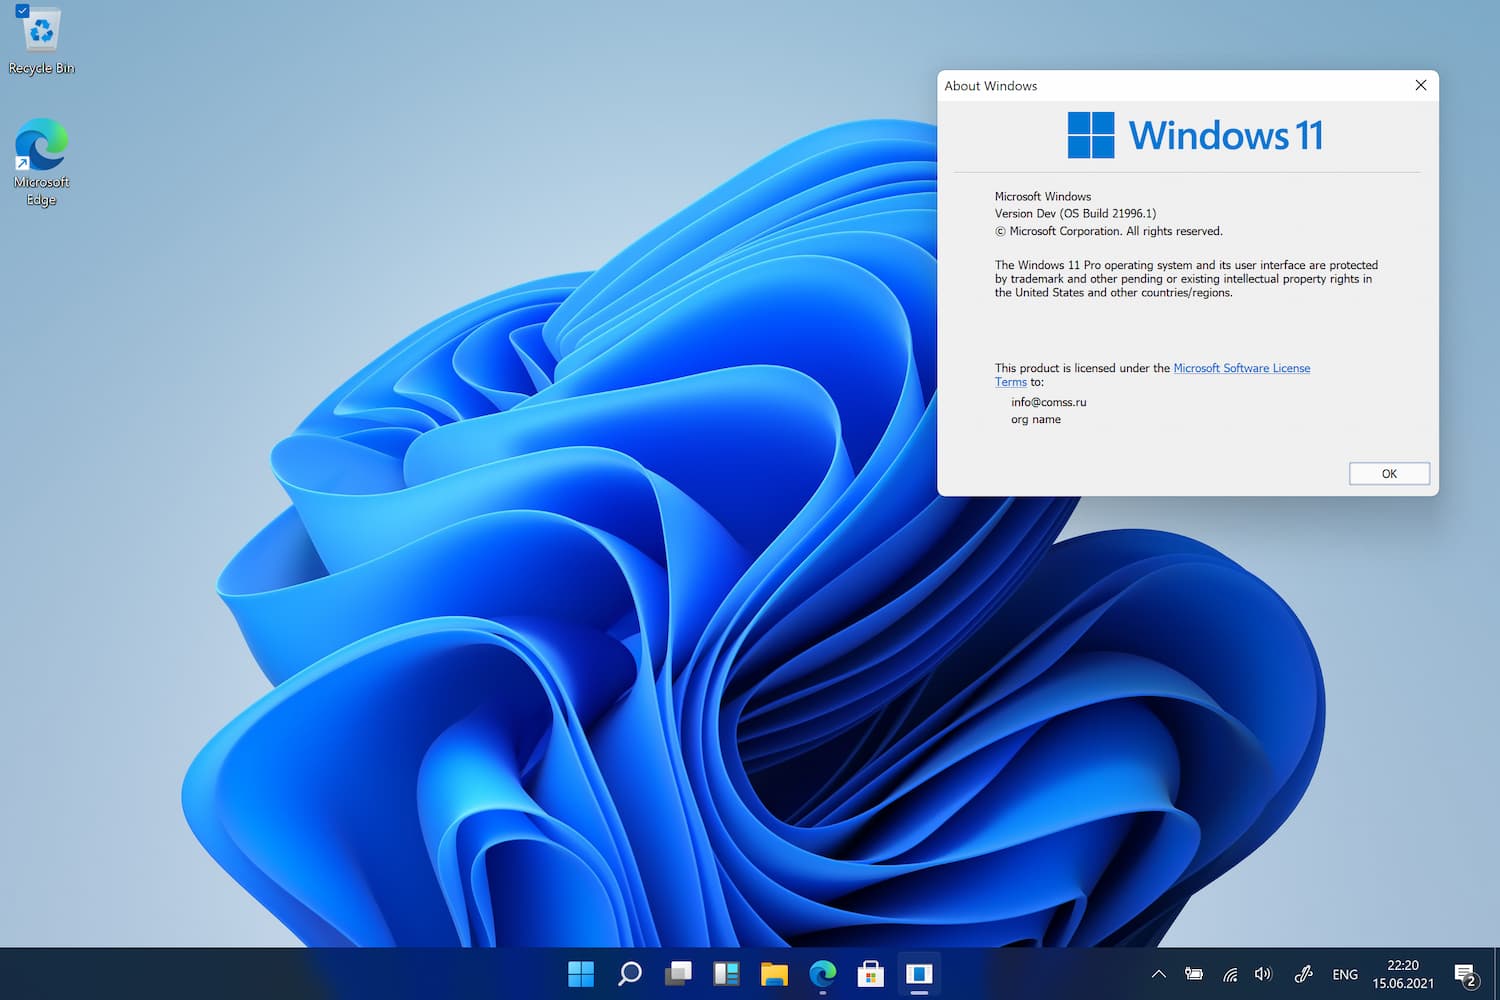Open Microsoft Store from the taskbar

coord(870,973)
